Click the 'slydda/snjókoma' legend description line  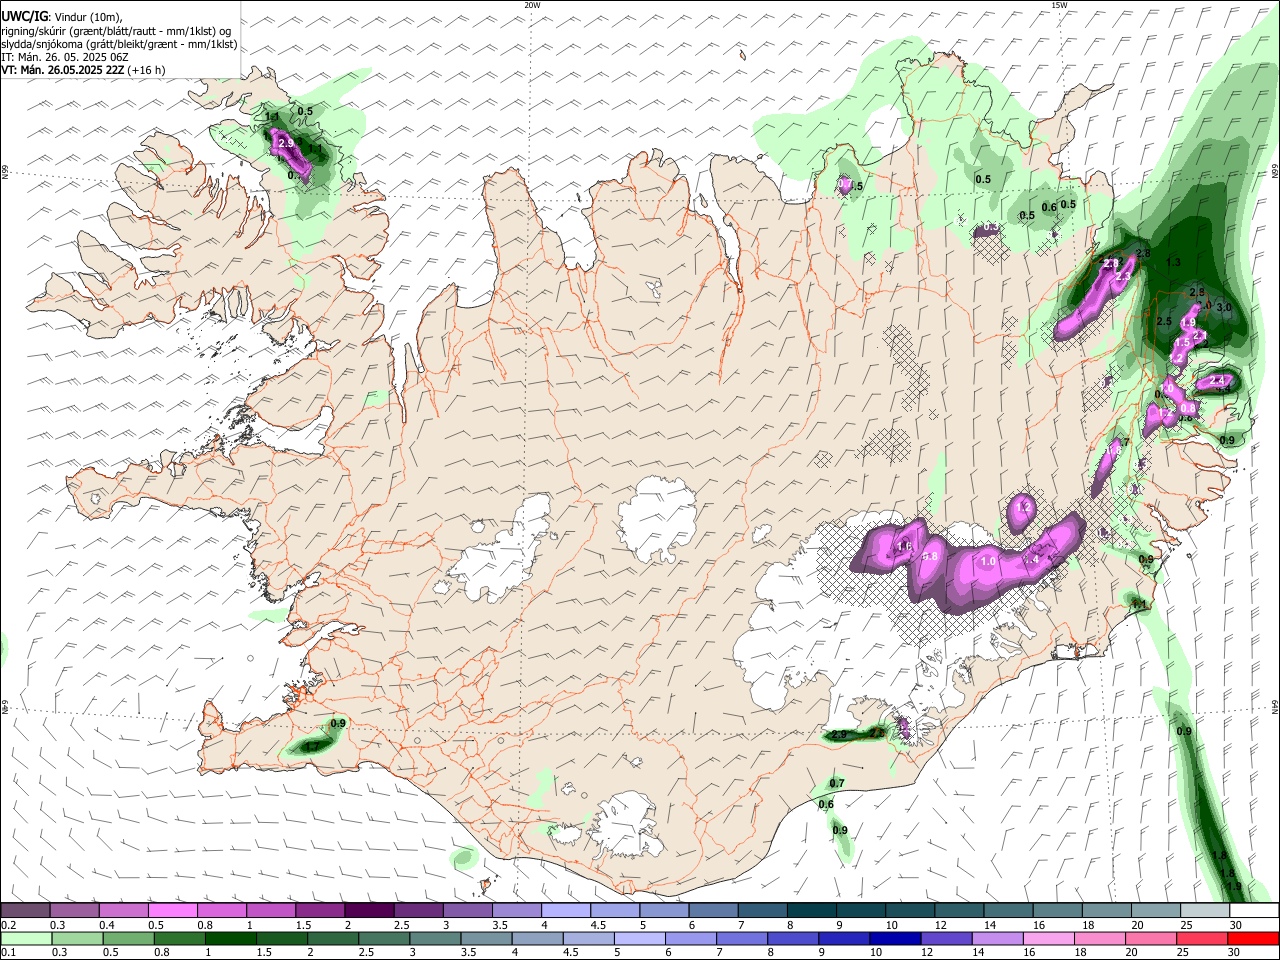point(120,44)
